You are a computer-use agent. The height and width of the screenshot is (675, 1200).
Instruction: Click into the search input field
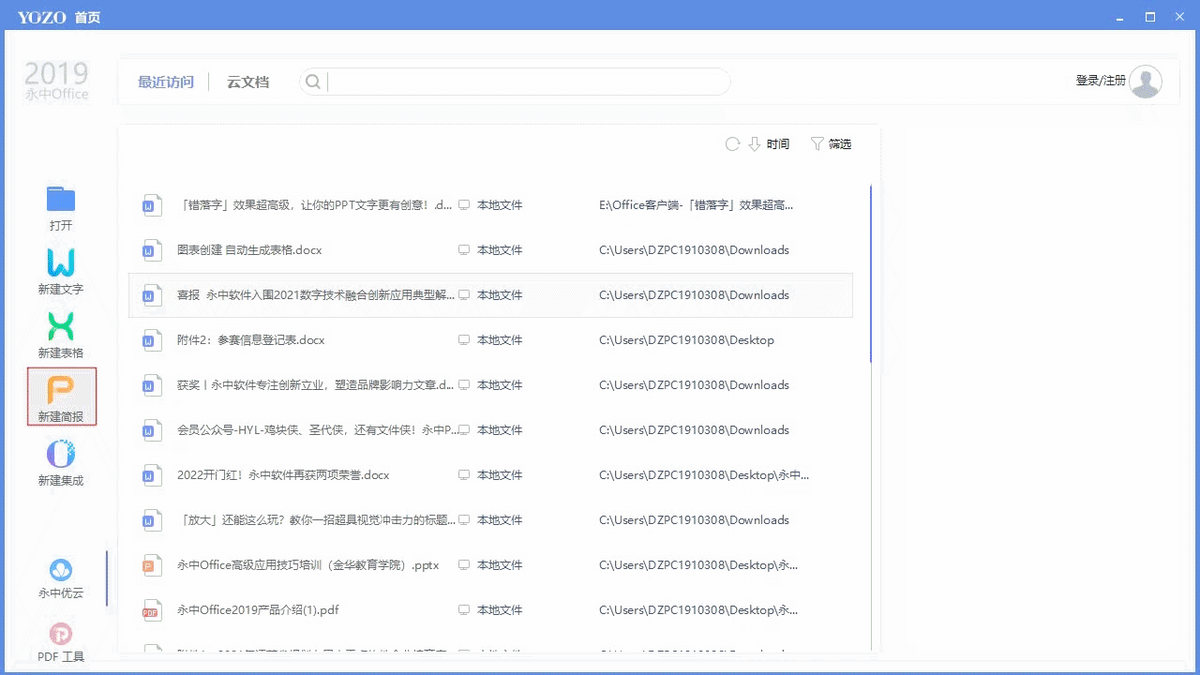coord(528,82)
